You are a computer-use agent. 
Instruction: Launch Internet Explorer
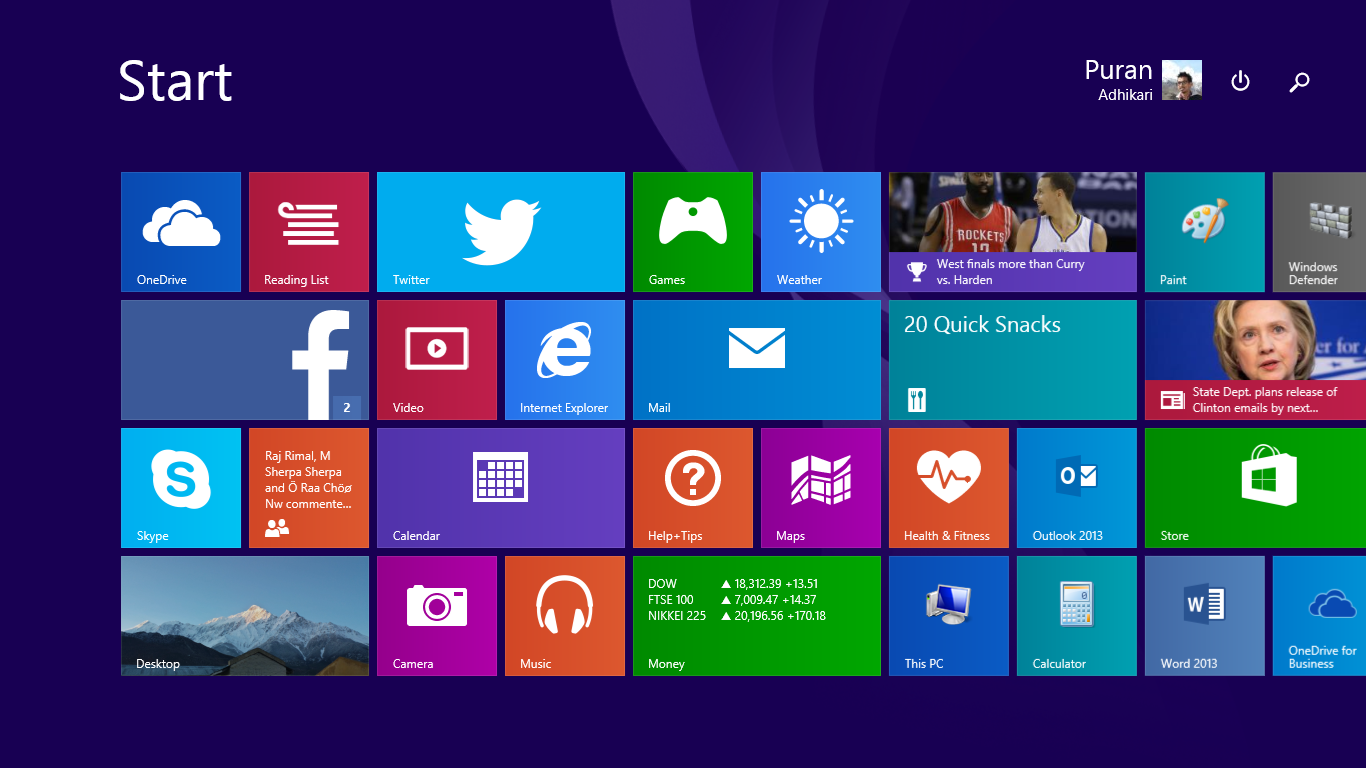565,360
